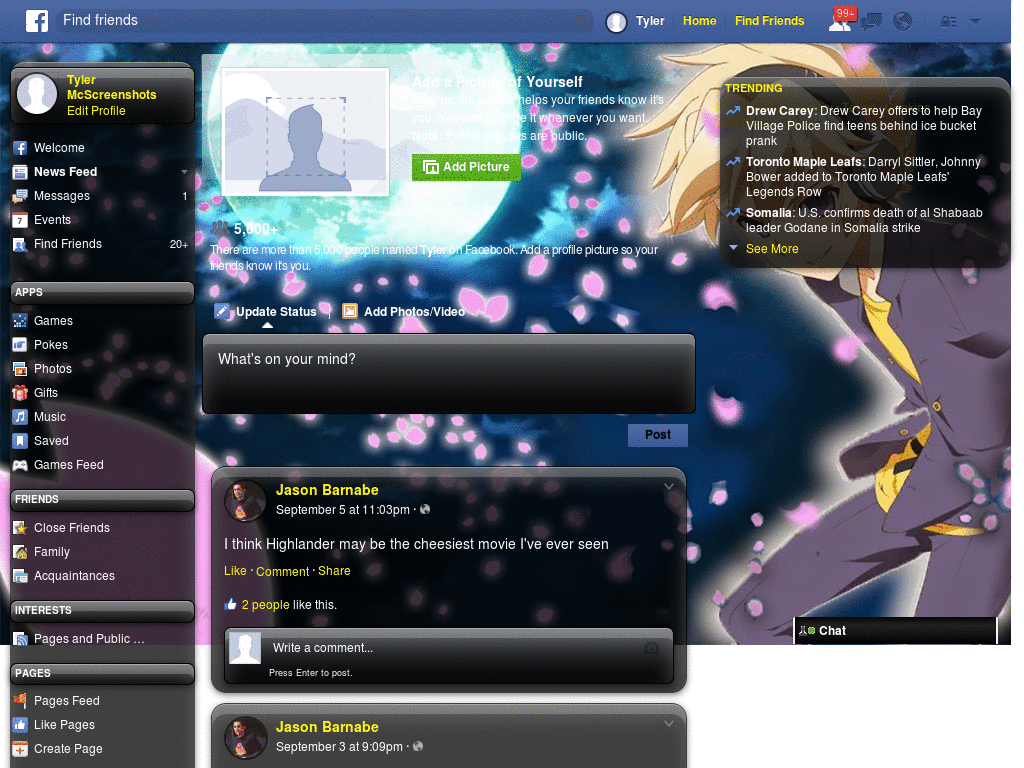1024x768 pixels.
Task: Like the Highlander post
Action: (235, 571)
